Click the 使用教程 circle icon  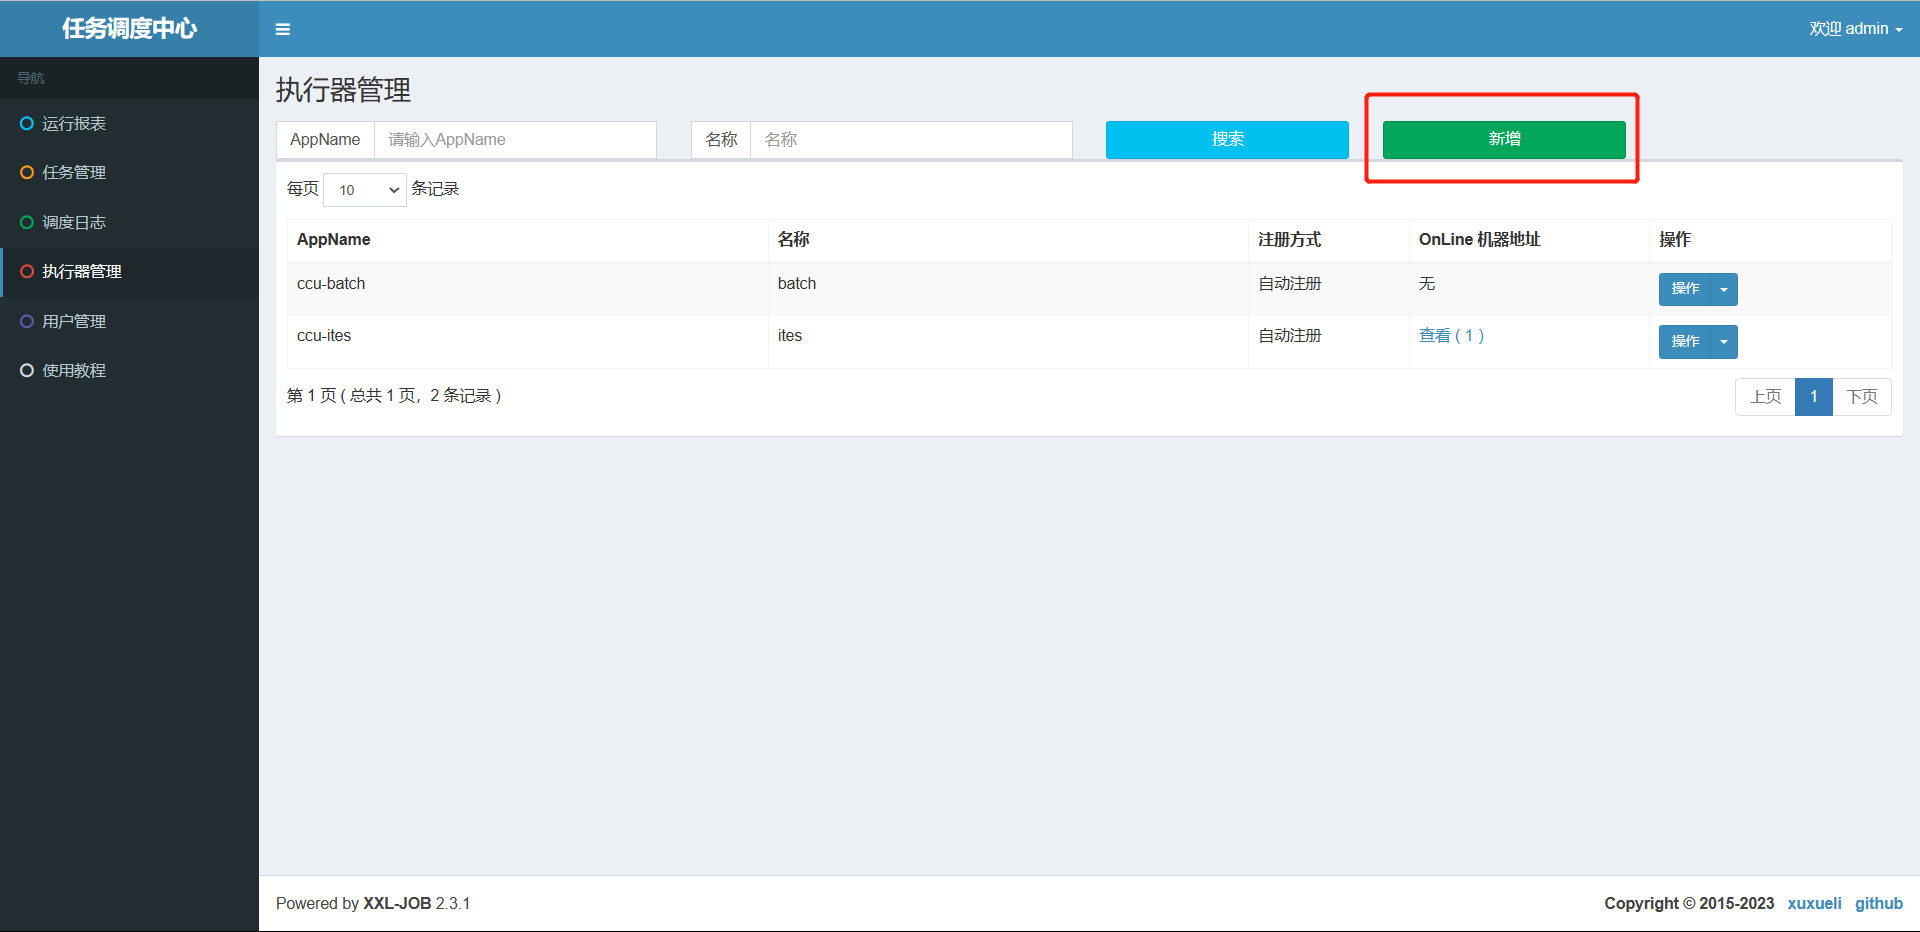pos(27,370)
